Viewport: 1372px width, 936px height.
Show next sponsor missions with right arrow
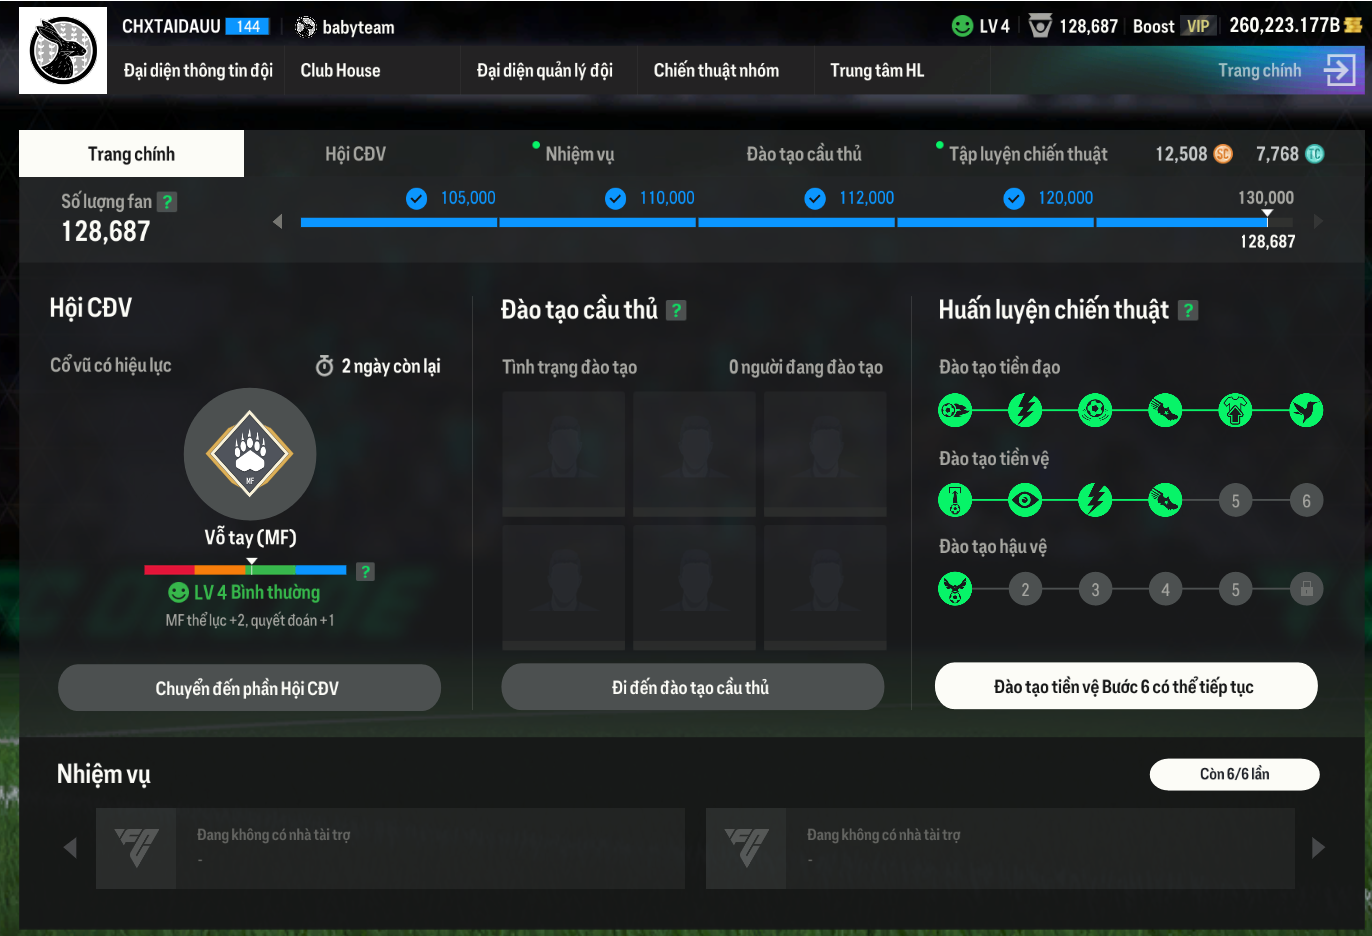click(1318, 848)
